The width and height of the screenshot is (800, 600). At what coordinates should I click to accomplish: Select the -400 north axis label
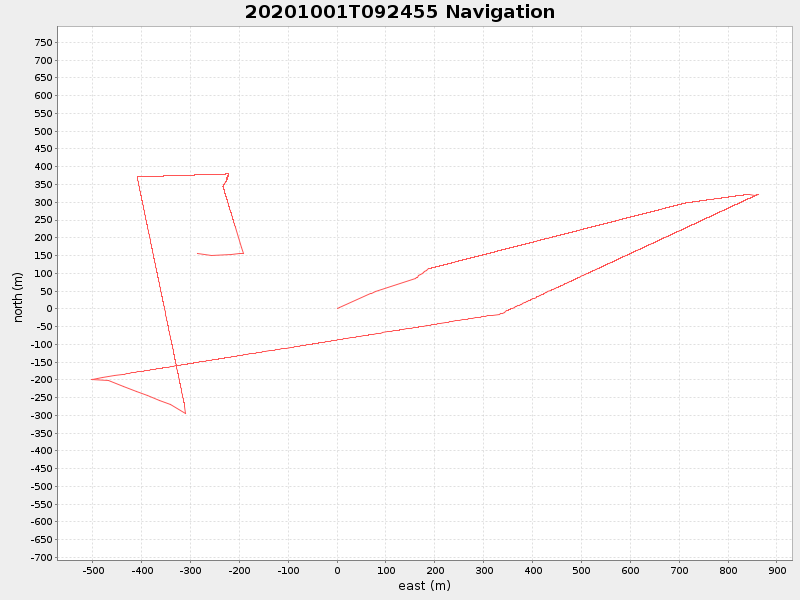pos(42,451)
